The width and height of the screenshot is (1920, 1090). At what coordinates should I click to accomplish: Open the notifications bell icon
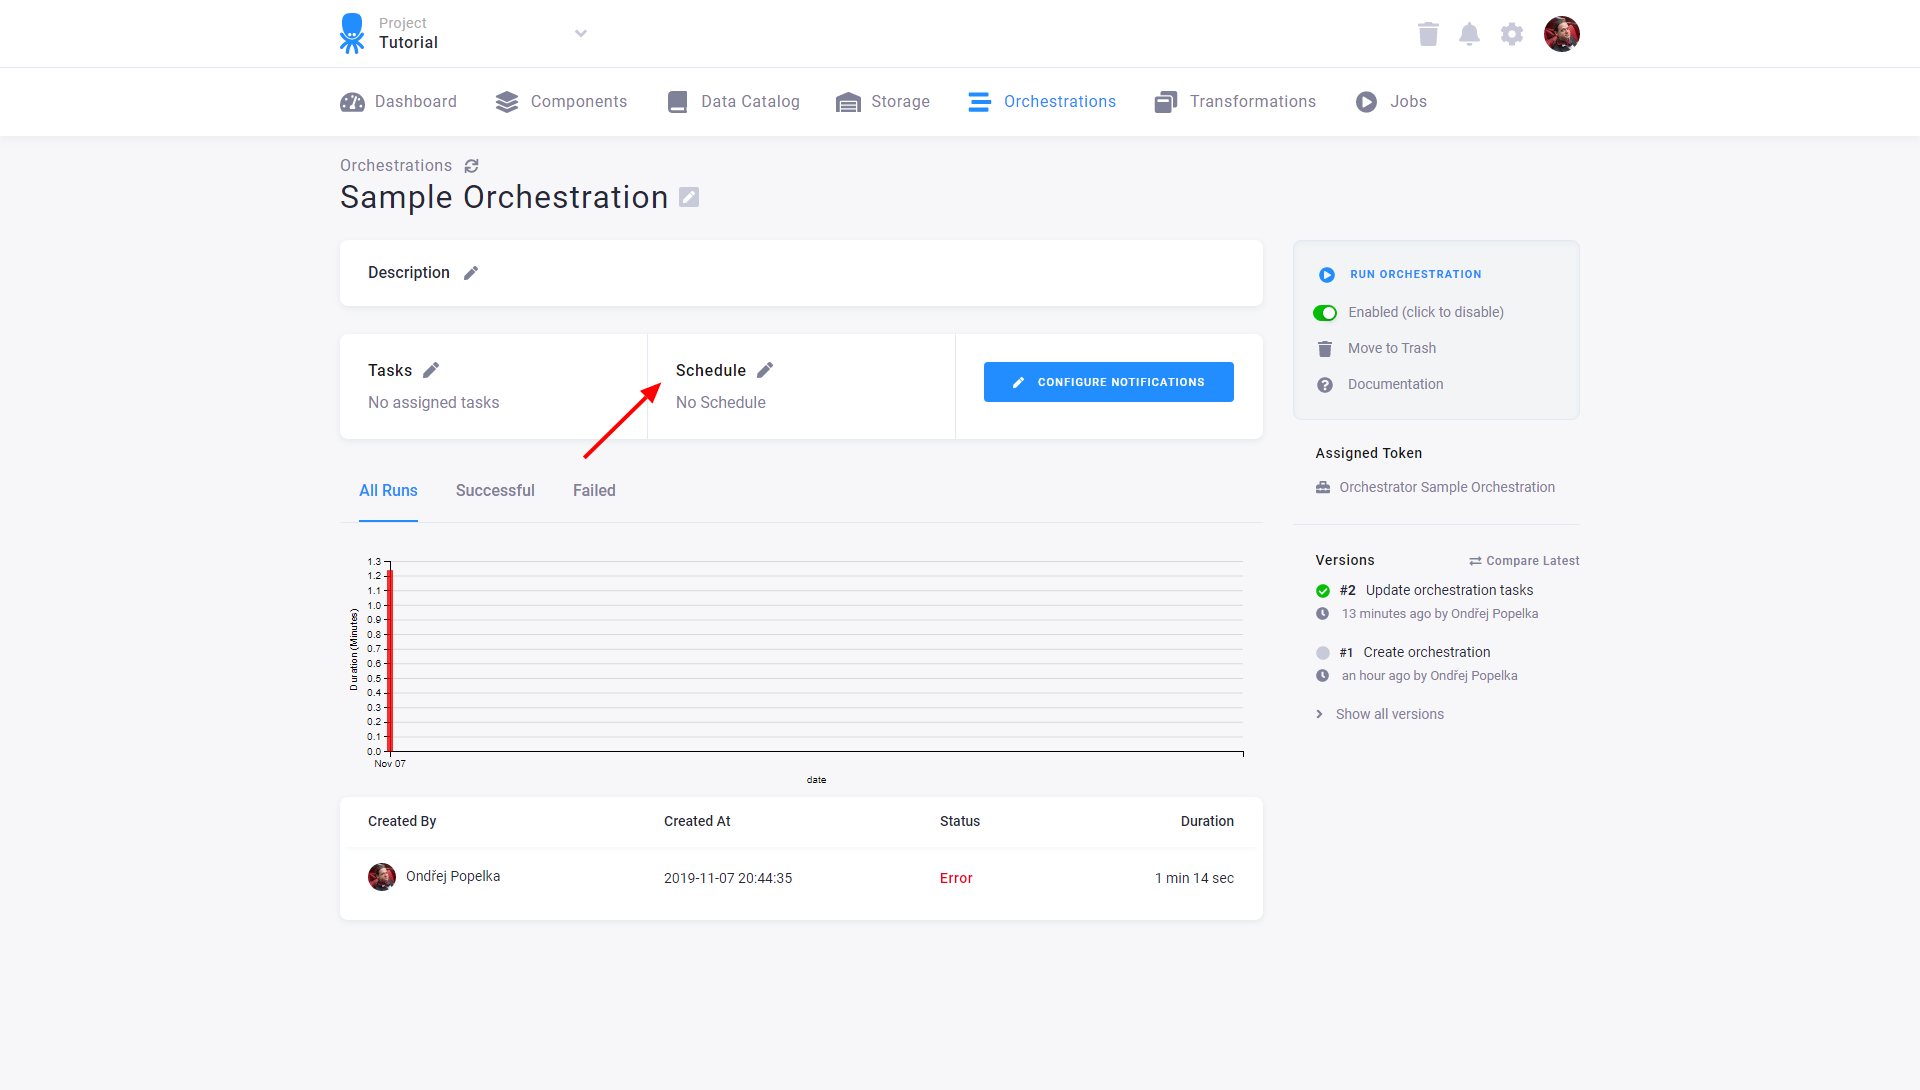(1469, 33)
